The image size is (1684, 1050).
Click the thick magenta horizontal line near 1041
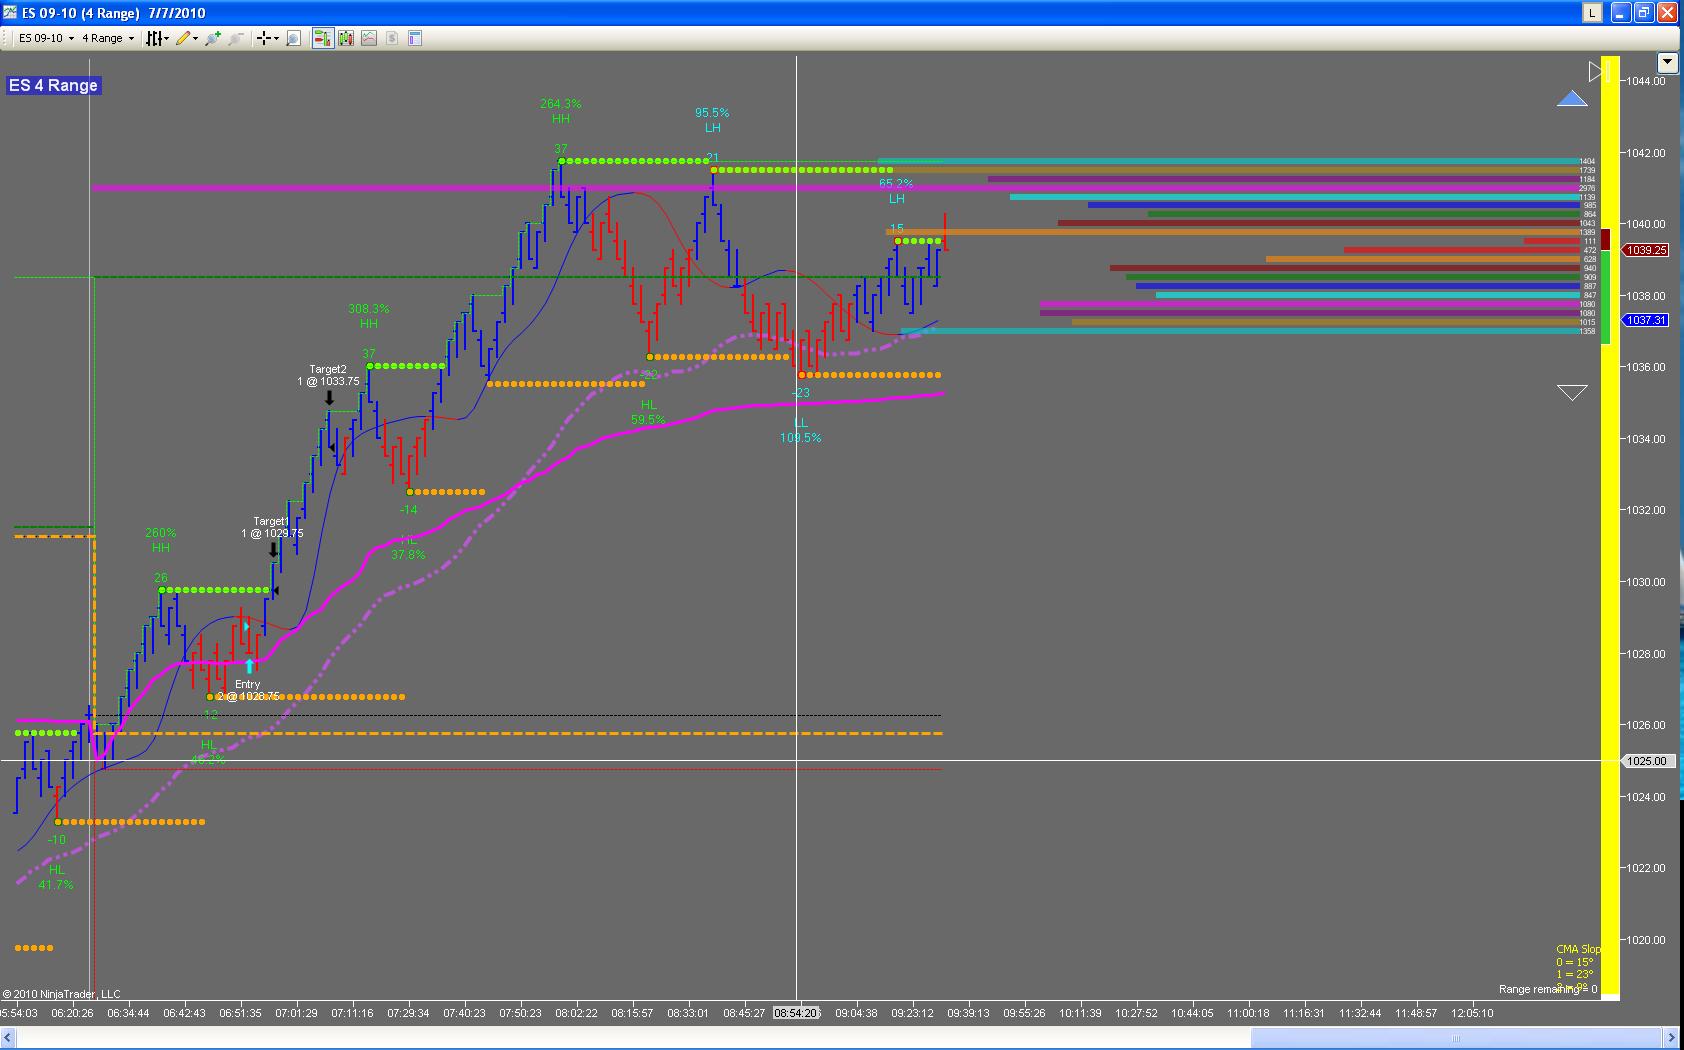(x=835, y=187)
